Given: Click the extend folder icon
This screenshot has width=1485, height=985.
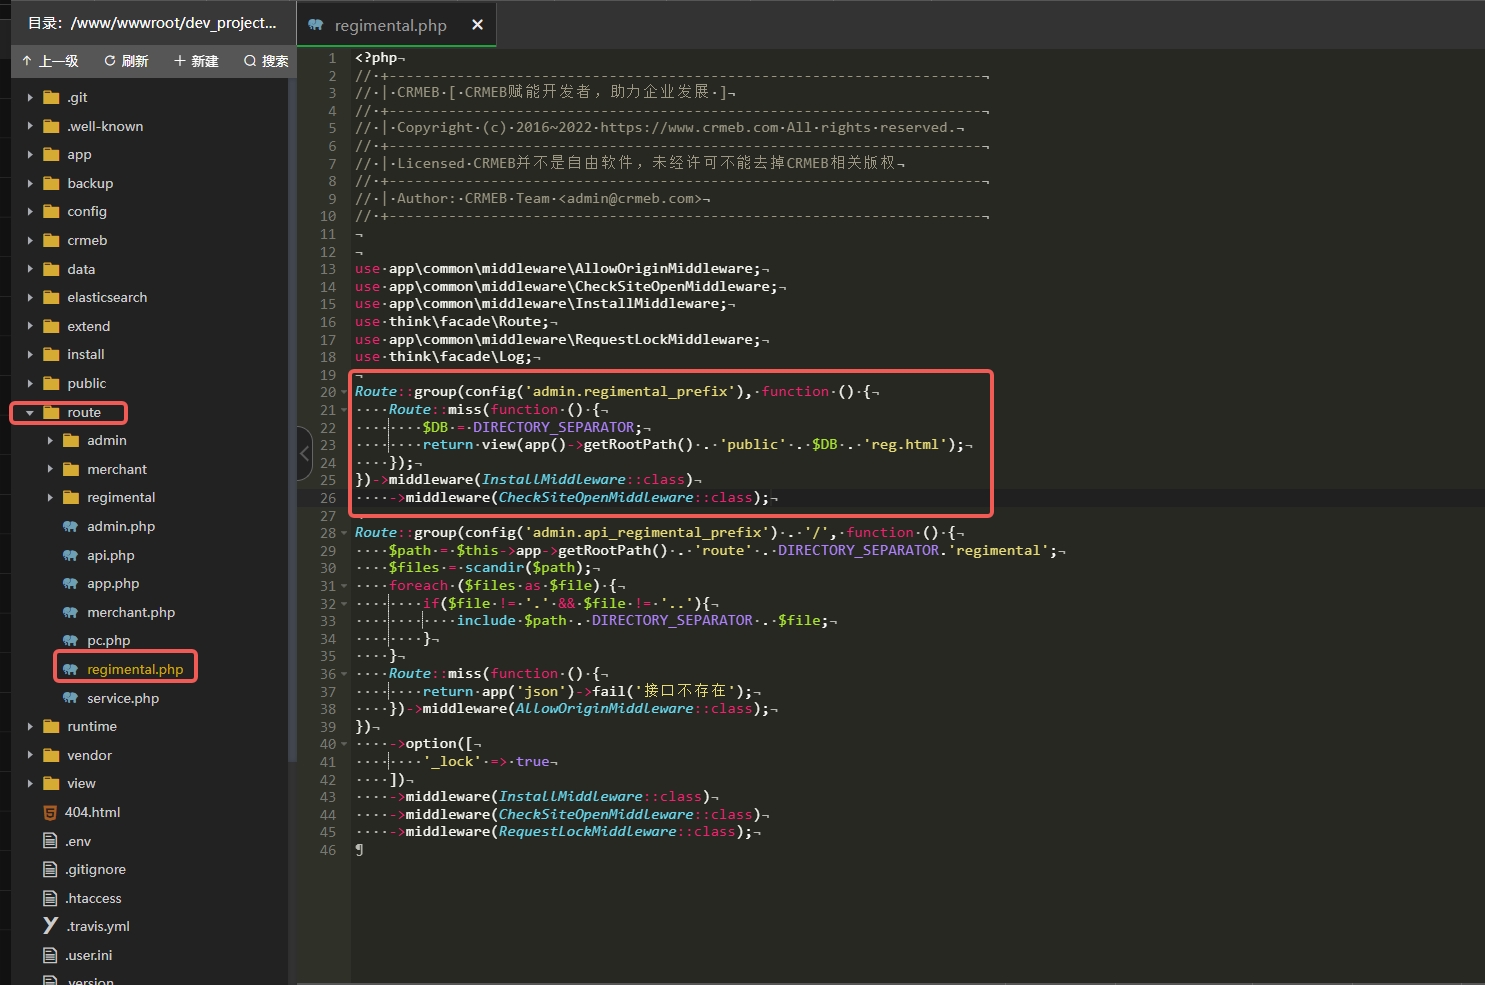Looking at the screenshot, I should point(51,326).
